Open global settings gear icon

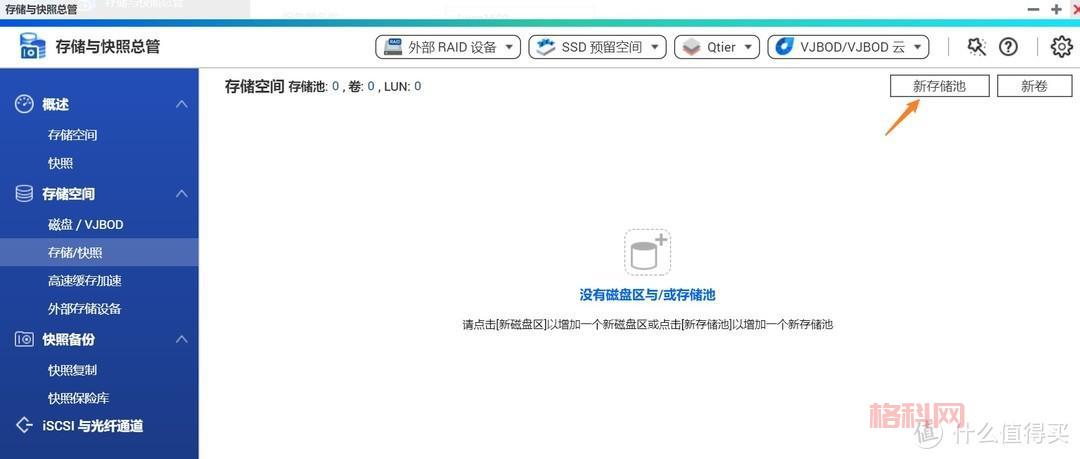point(1061,47)
